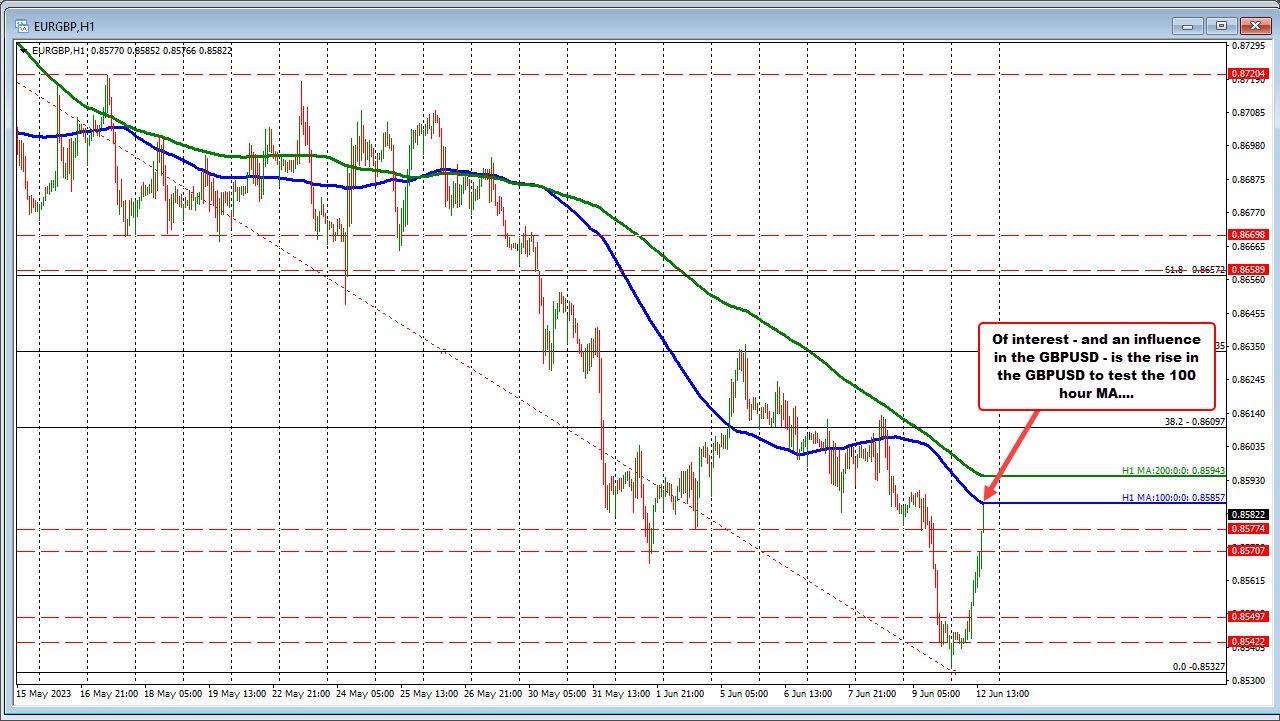Screen dimensions: 1280x721
Task: Select the 0.86698 red price level tag
Action: pos(1249,234)
